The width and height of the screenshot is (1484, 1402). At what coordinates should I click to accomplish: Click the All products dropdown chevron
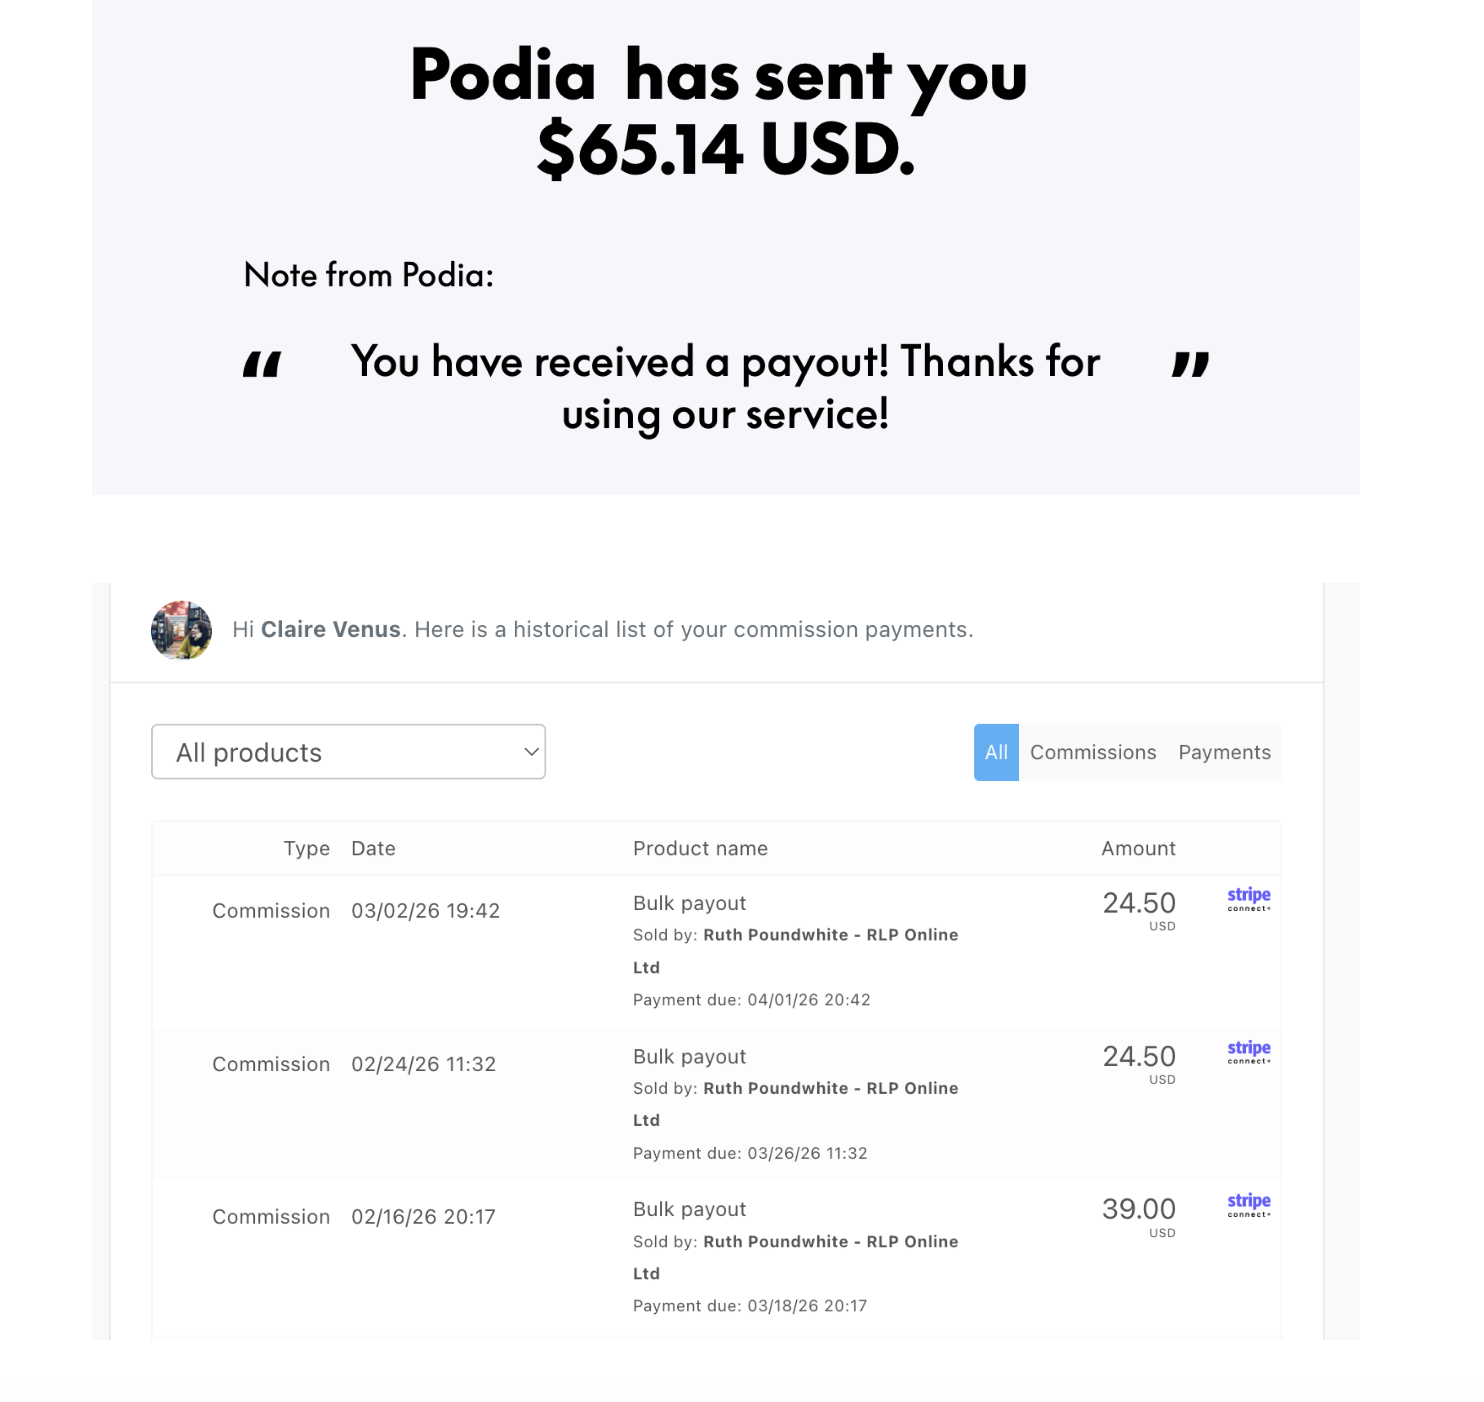click(531, 752)
